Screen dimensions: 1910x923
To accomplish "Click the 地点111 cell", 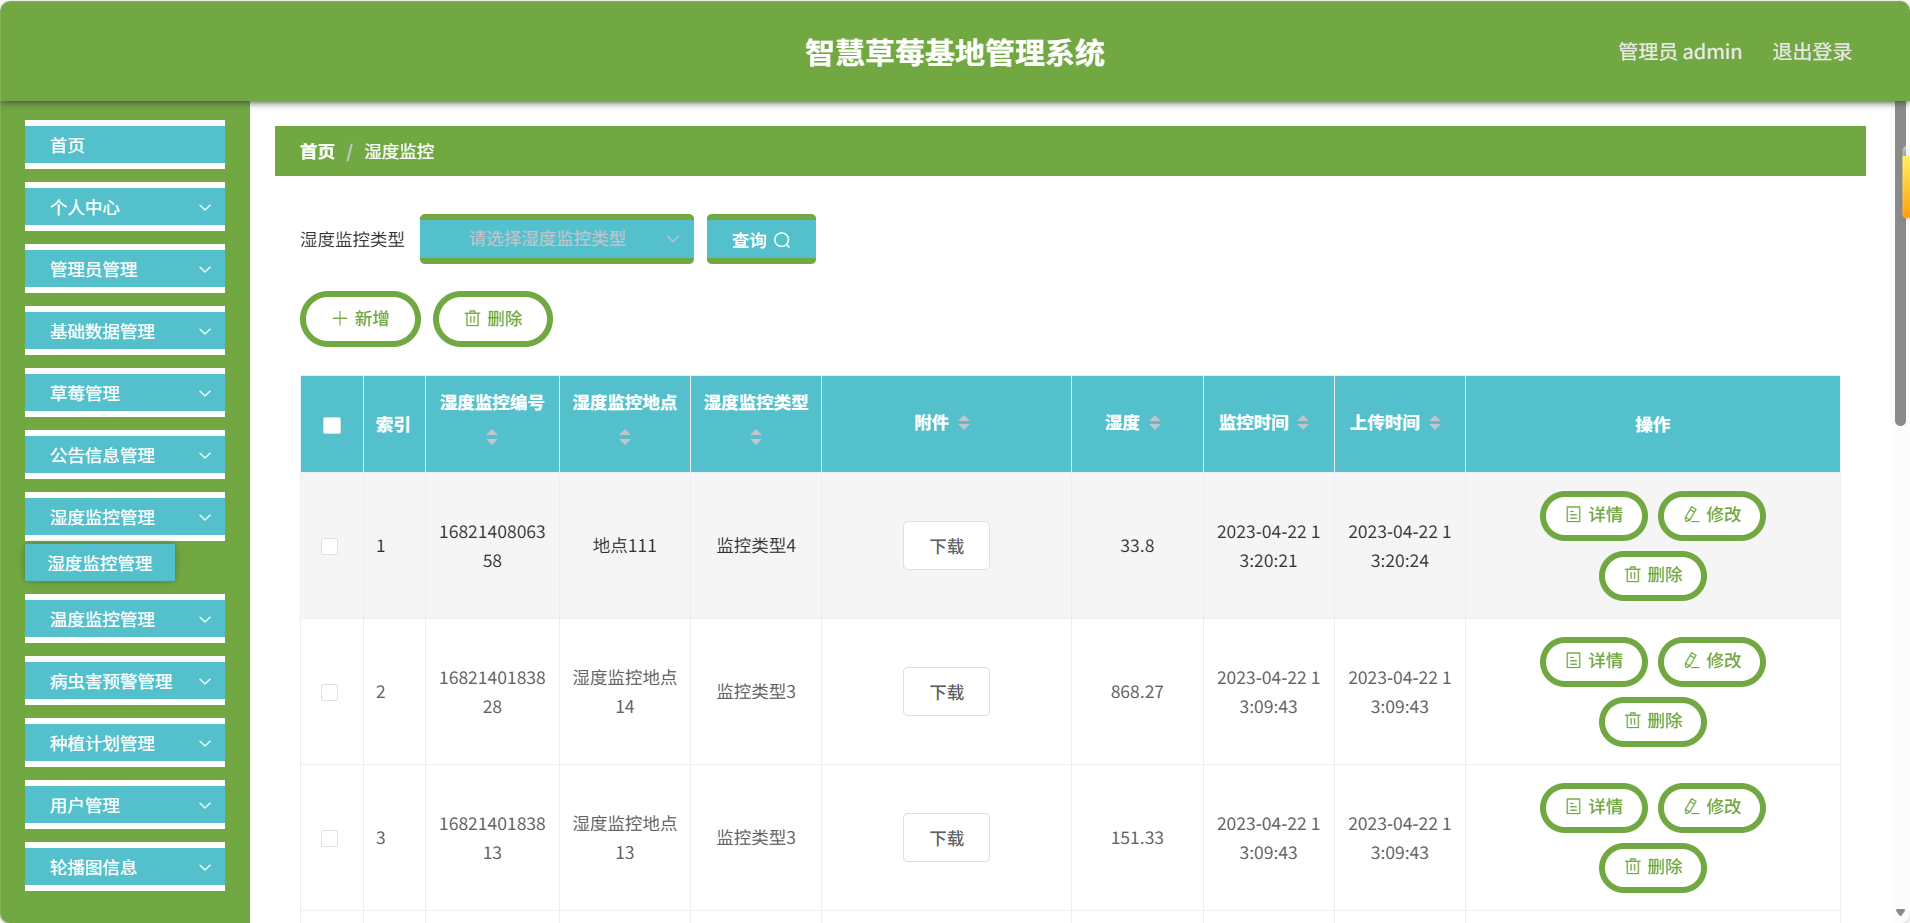I will point(625,546).
